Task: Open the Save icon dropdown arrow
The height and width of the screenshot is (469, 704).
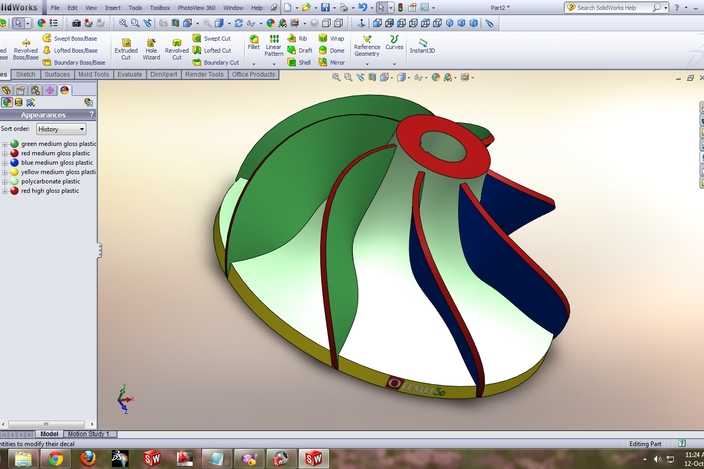Action: tap(334, 8)
